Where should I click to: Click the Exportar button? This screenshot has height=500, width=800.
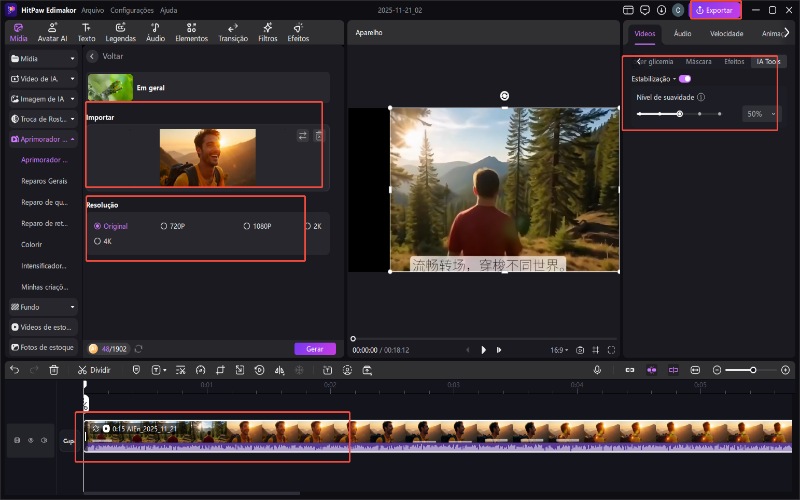714,10
